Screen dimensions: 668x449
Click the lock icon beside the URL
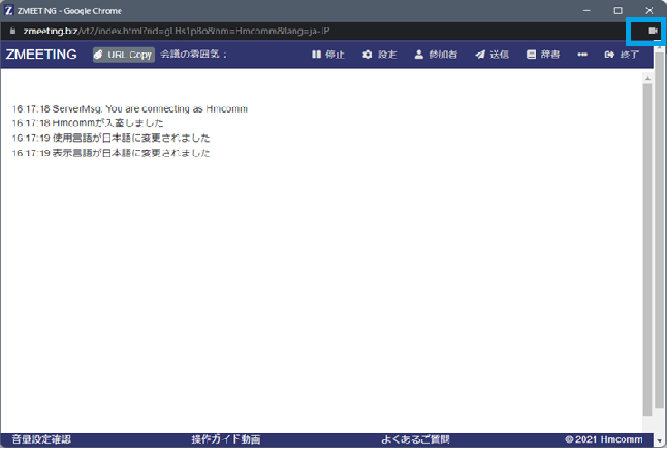pyautogui.click(x=12, y=31)
